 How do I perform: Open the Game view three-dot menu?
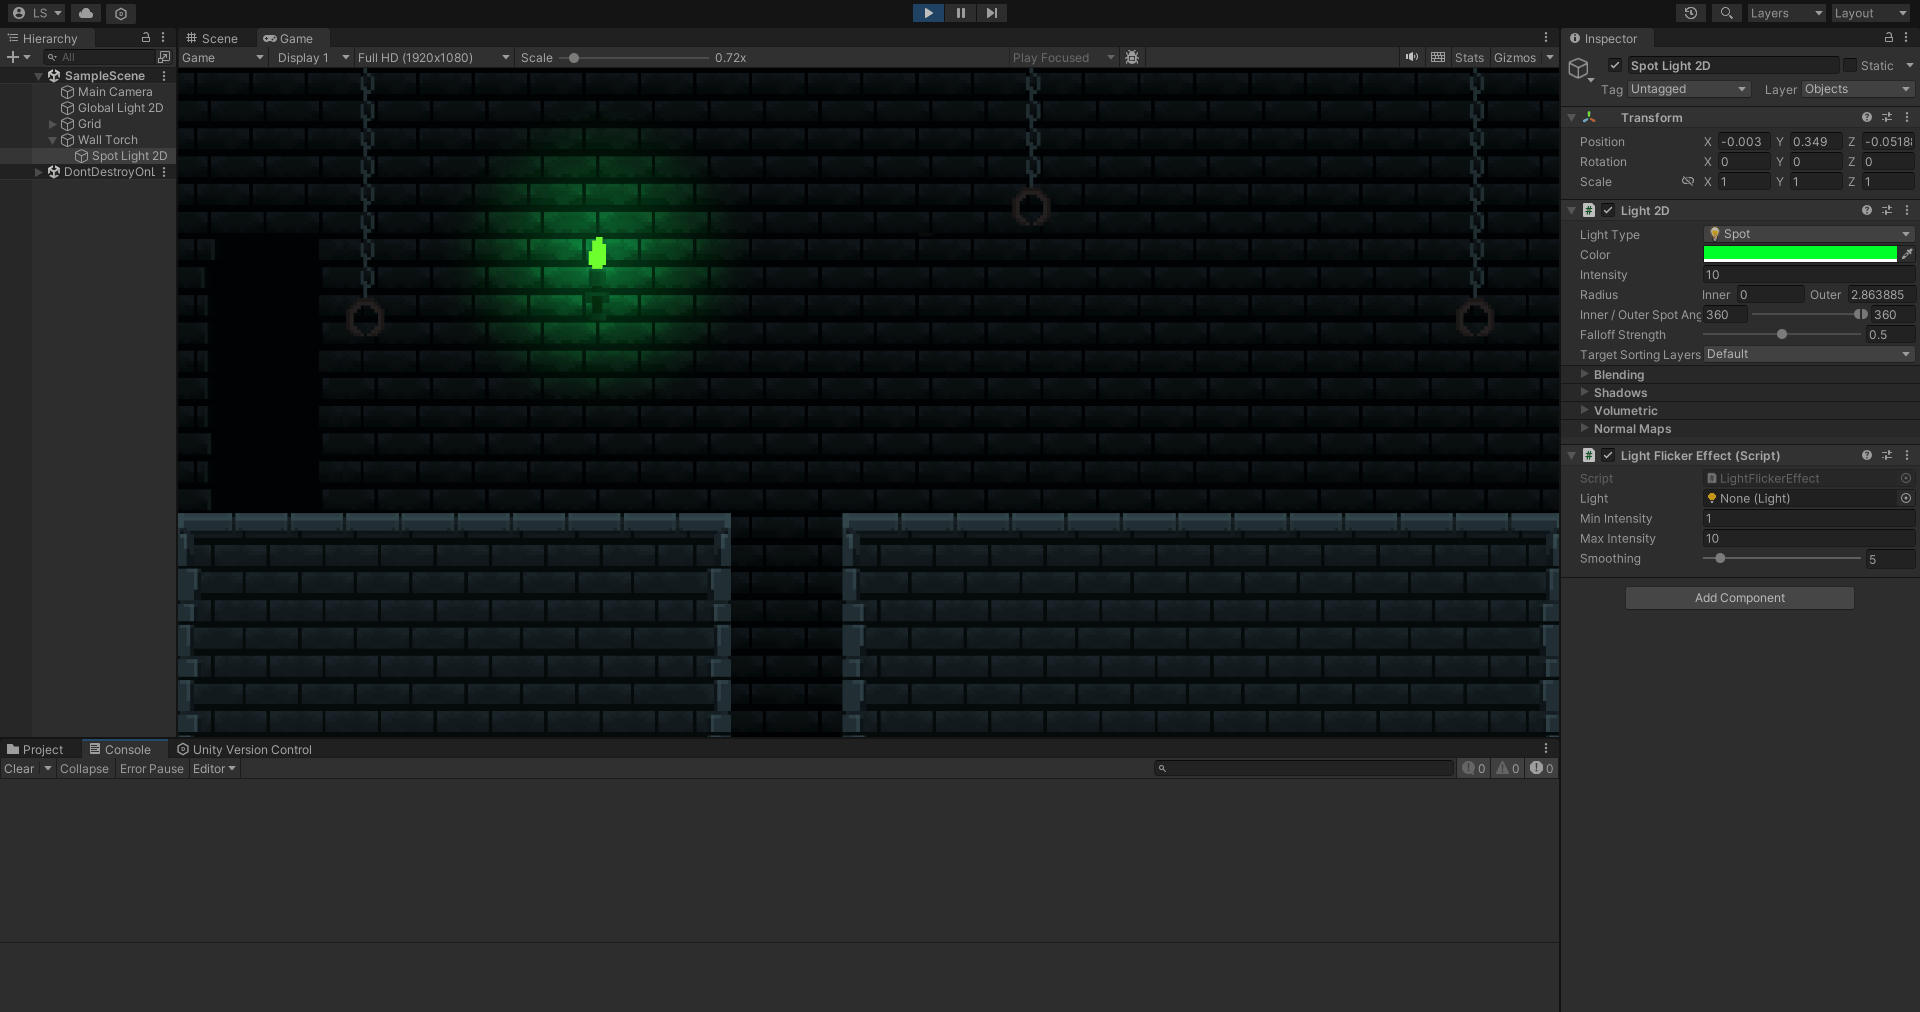pyautogui.click(x=1546, y=37)
